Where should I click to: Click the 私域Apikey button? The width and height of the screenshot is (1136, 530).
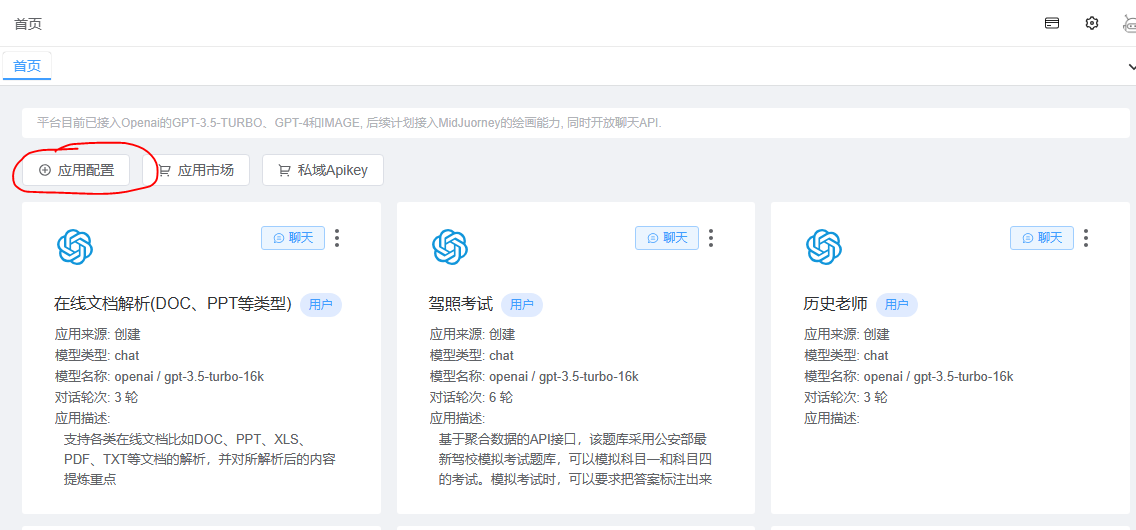(322, 170)
